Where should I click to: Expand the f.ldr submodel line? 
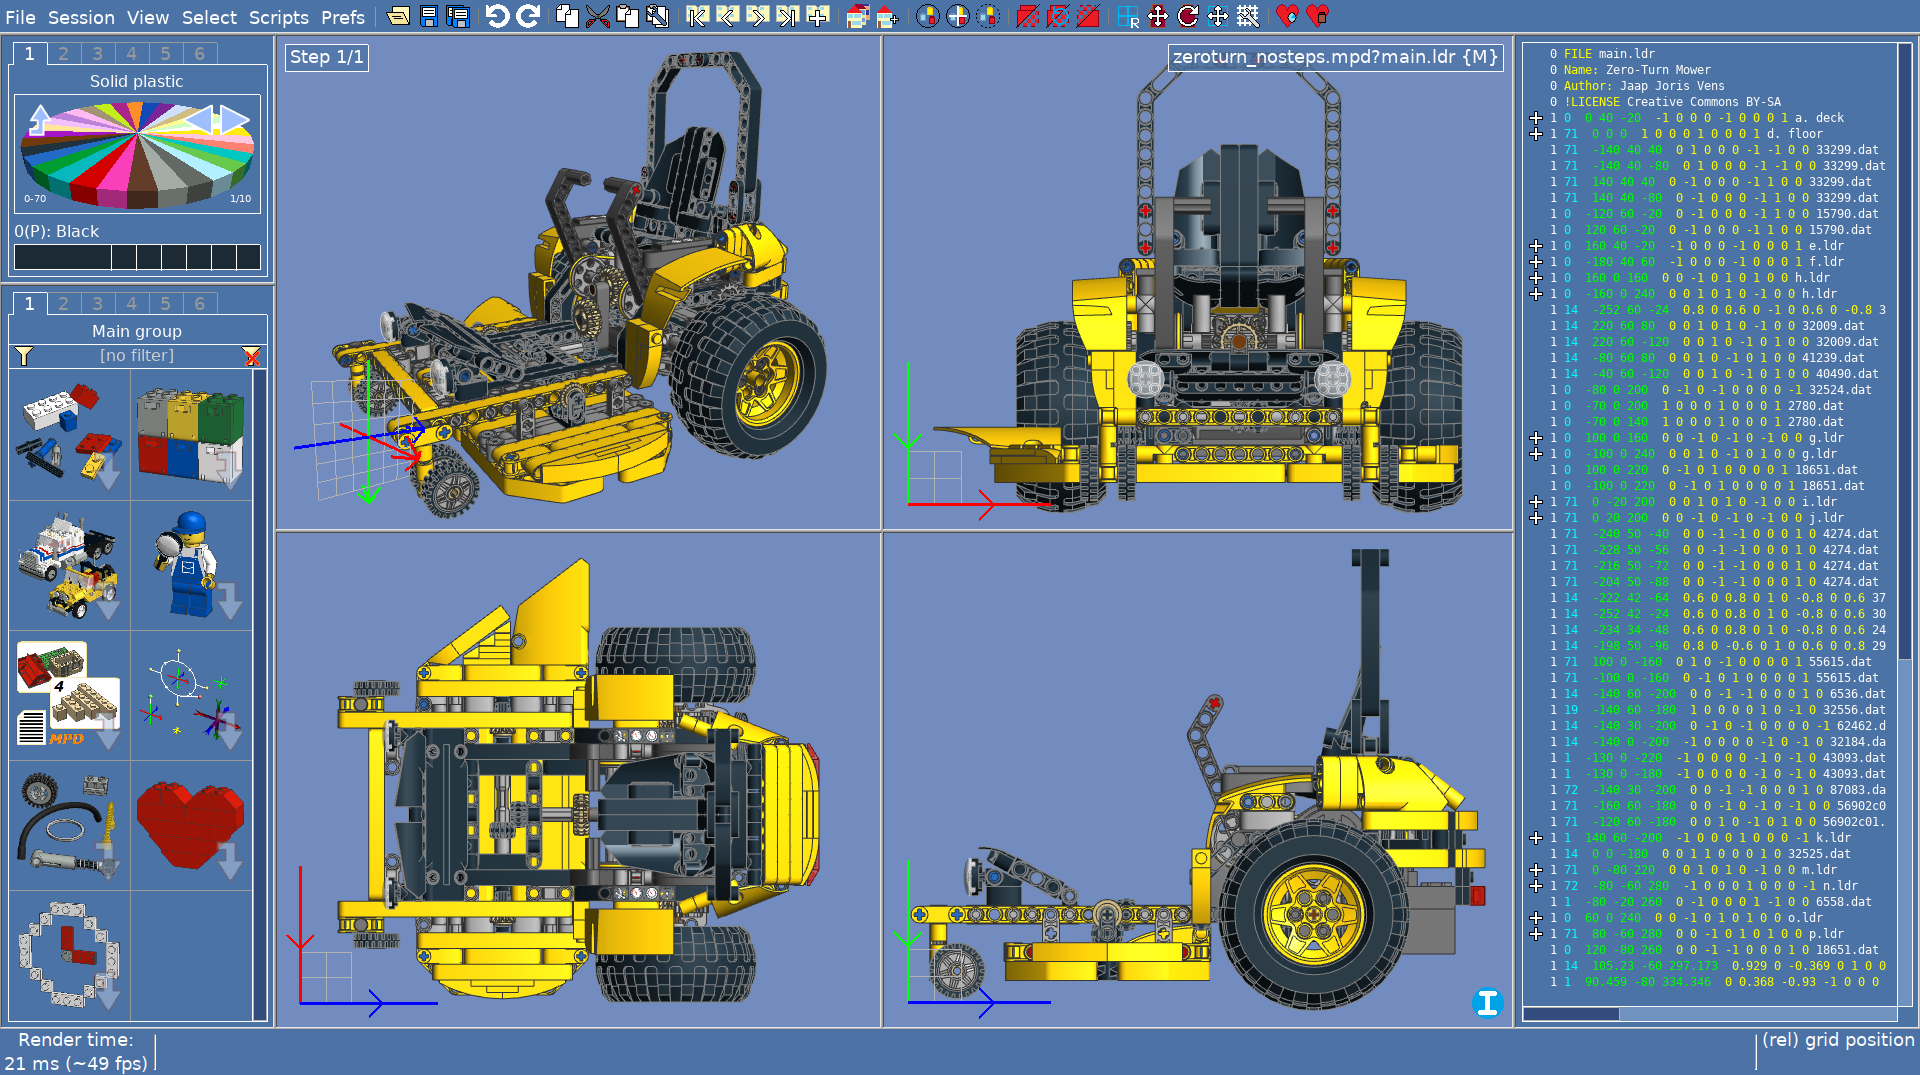1536,262
